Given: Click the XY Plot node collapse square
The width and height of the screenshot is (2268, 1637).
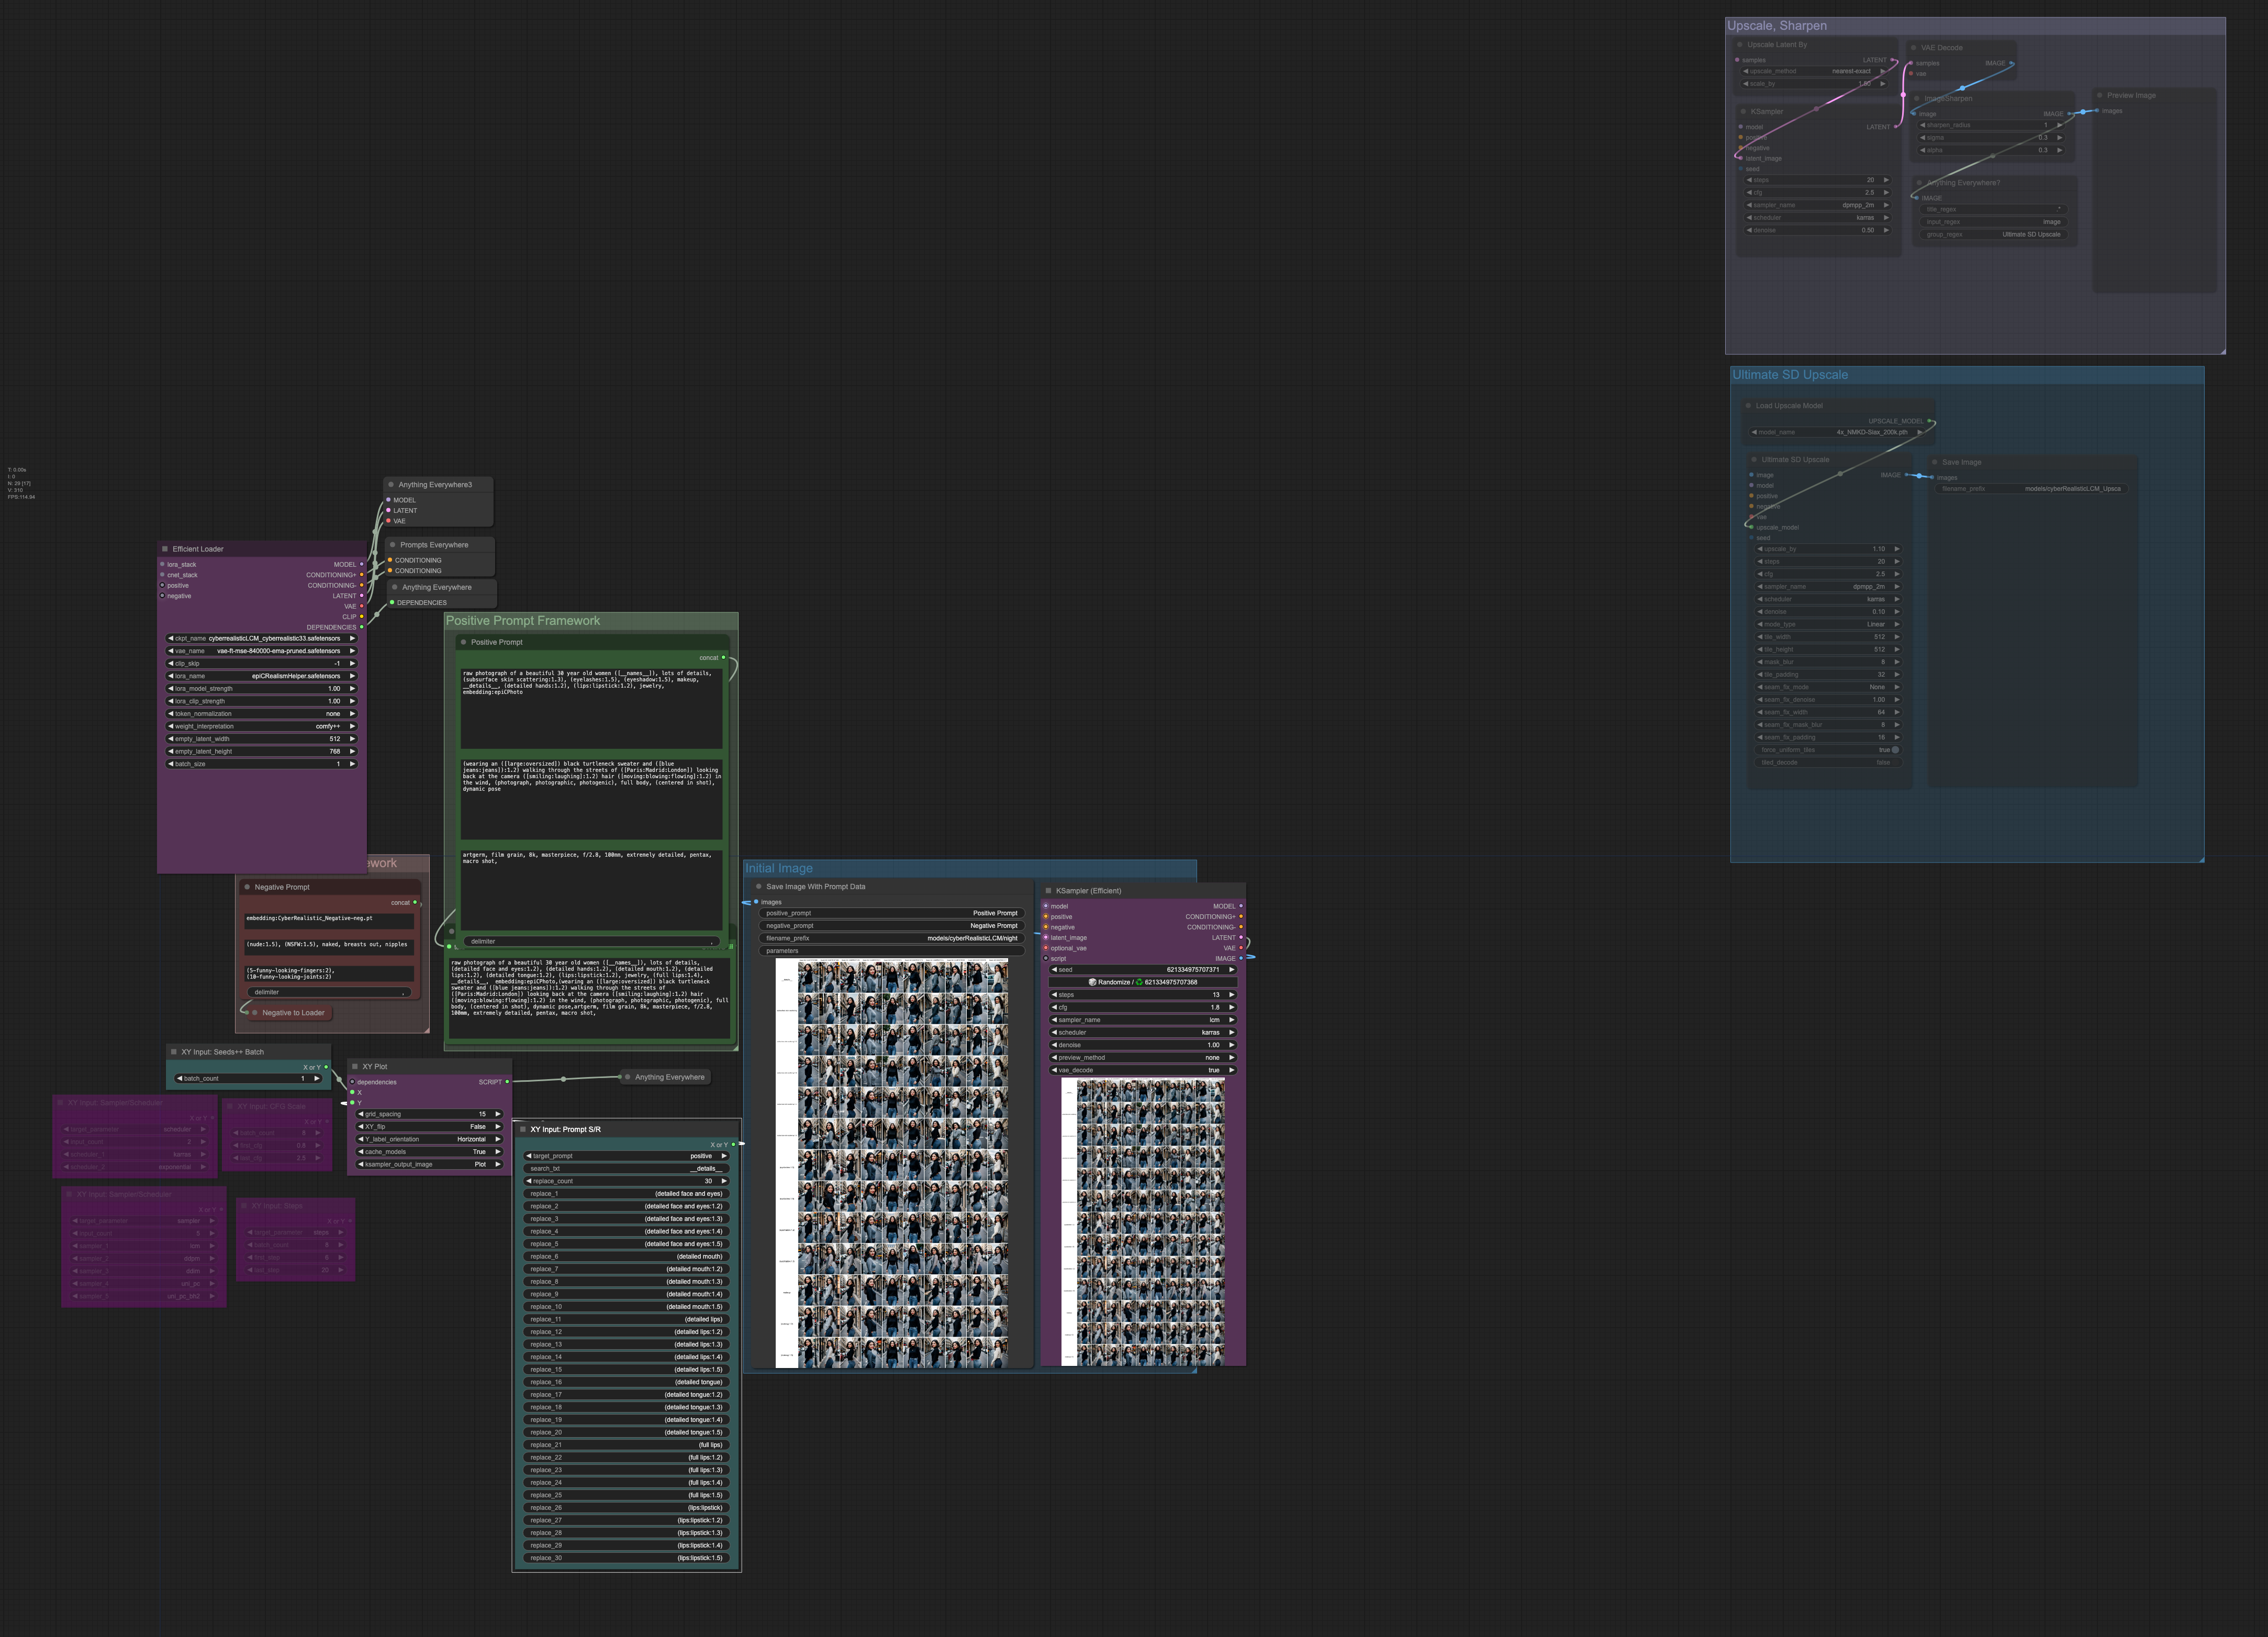Looking at the screenshot, I should pyautogui.click(x=355, y=1067).
